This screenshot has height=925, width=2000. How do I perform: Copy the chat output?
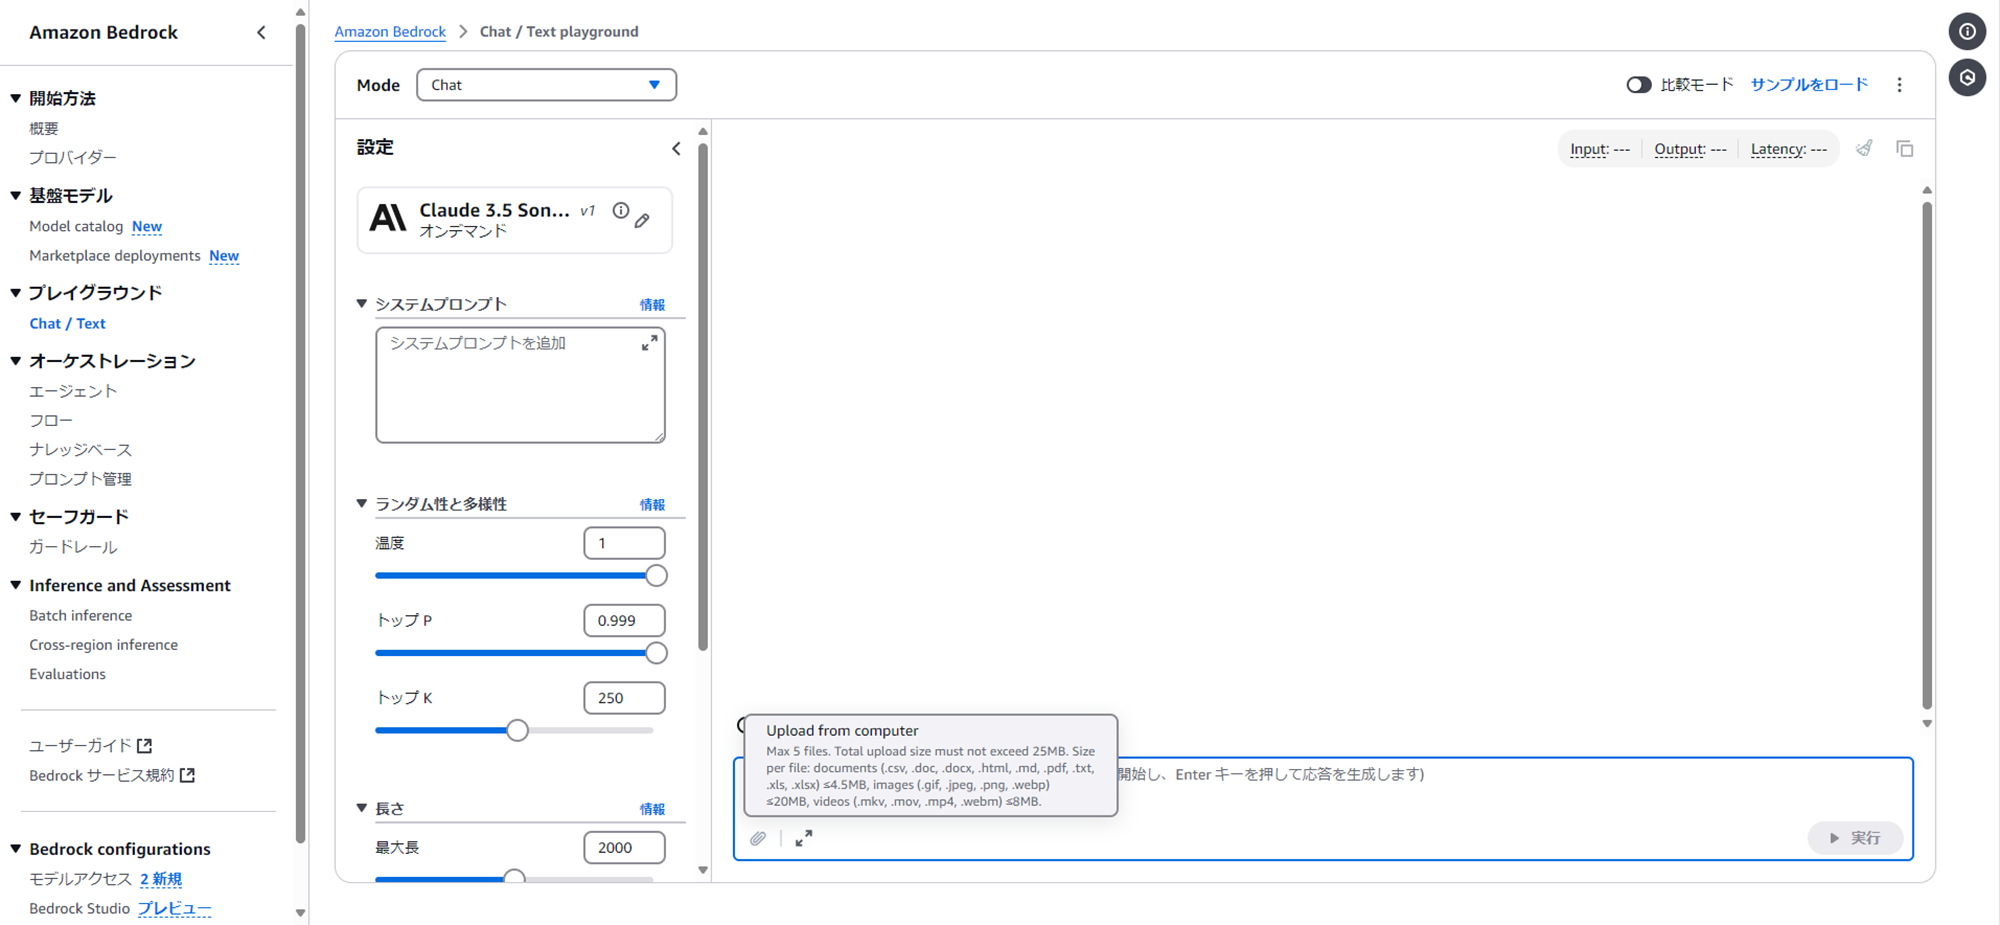pyautogui.click(x=1905, y=149)
